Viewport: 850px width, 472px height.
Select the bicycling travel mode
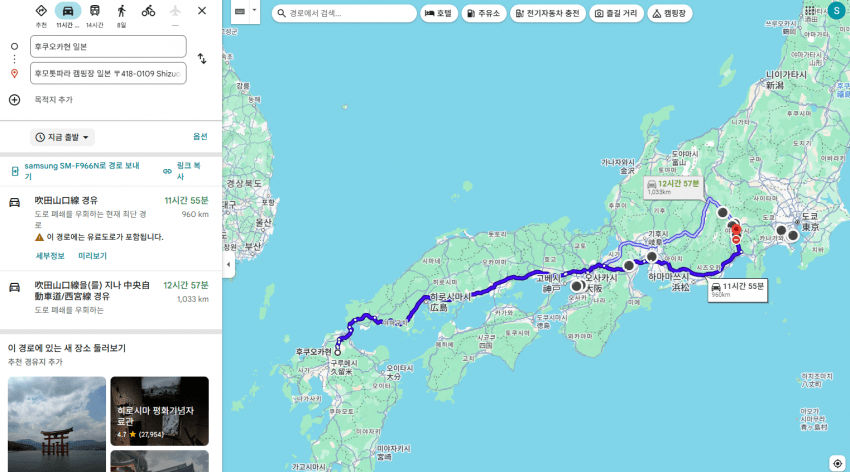click(148, 11)
